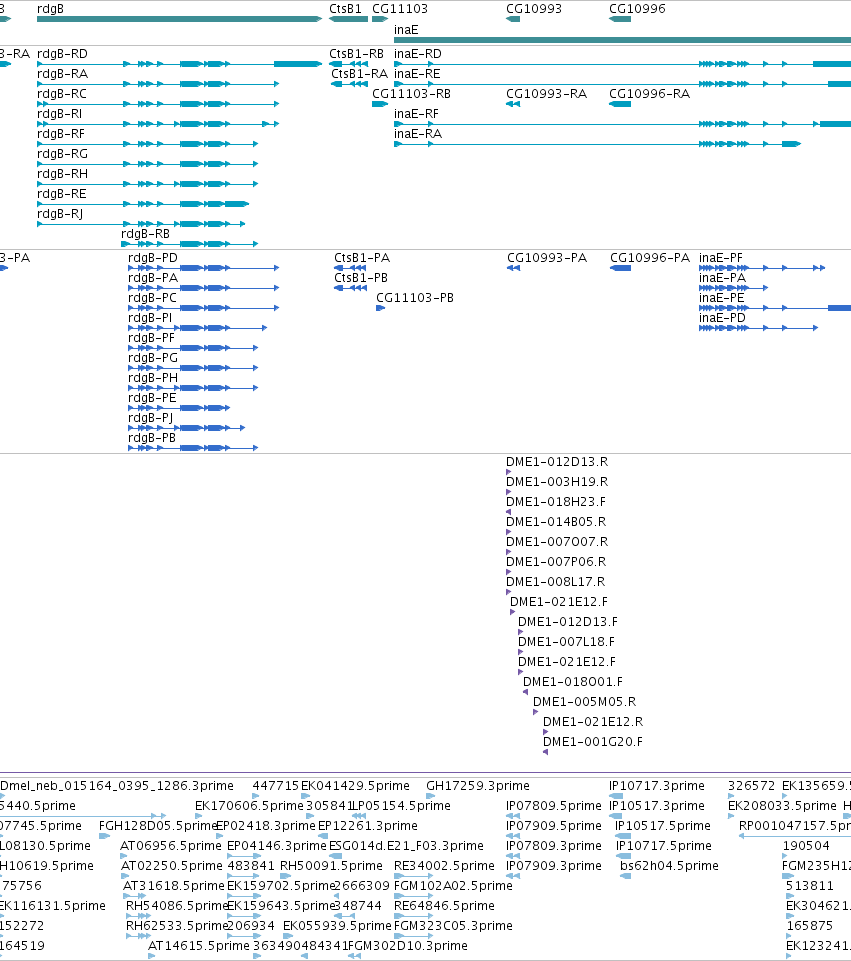The width and height of the screenshot is (851, 961).
Task: Click the IP10517.5prime EST label
Action: [x=663, y=826]
